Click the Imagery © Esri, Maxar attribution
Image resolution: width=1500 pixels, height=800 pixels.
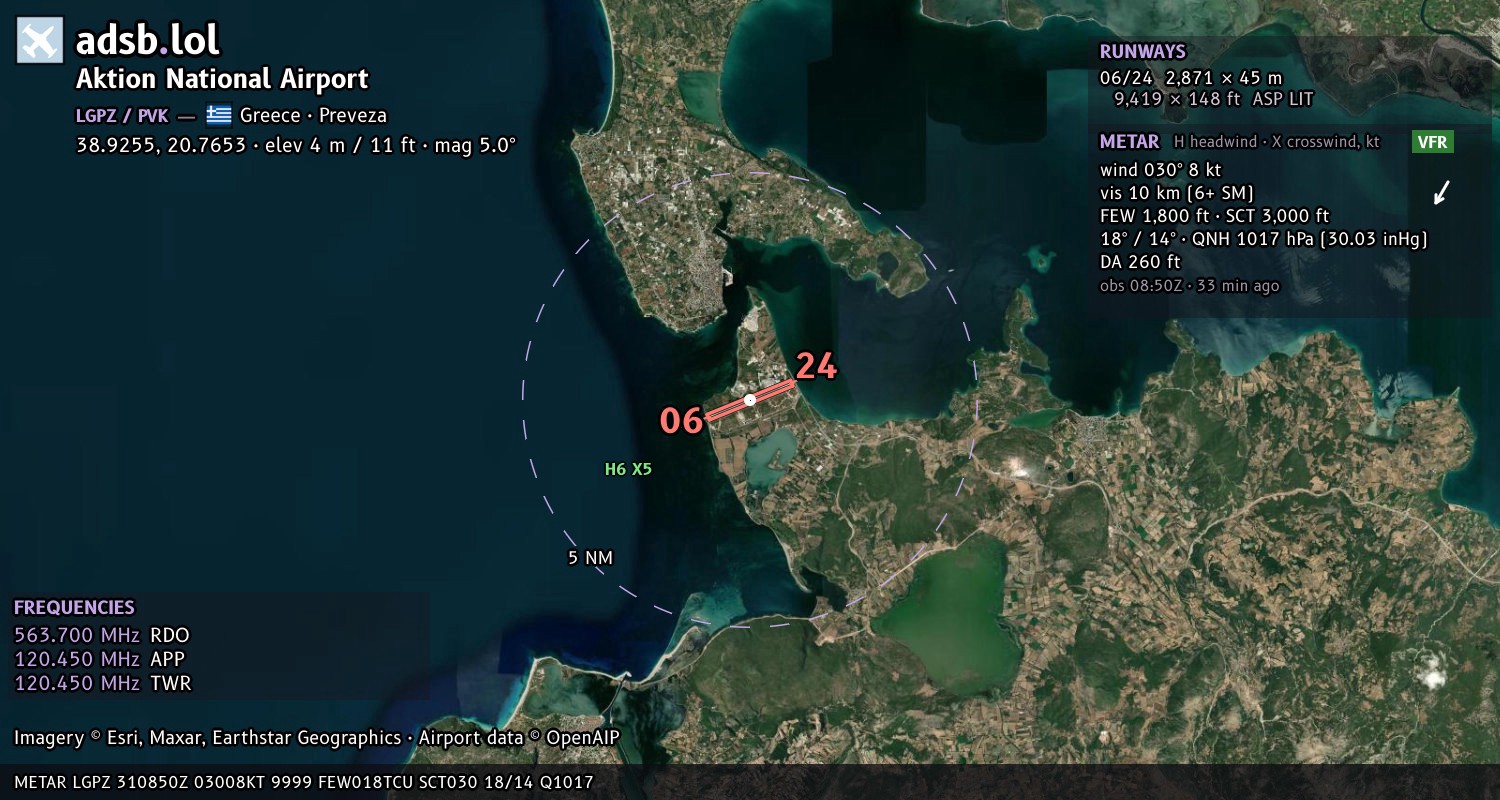point(317,738)
